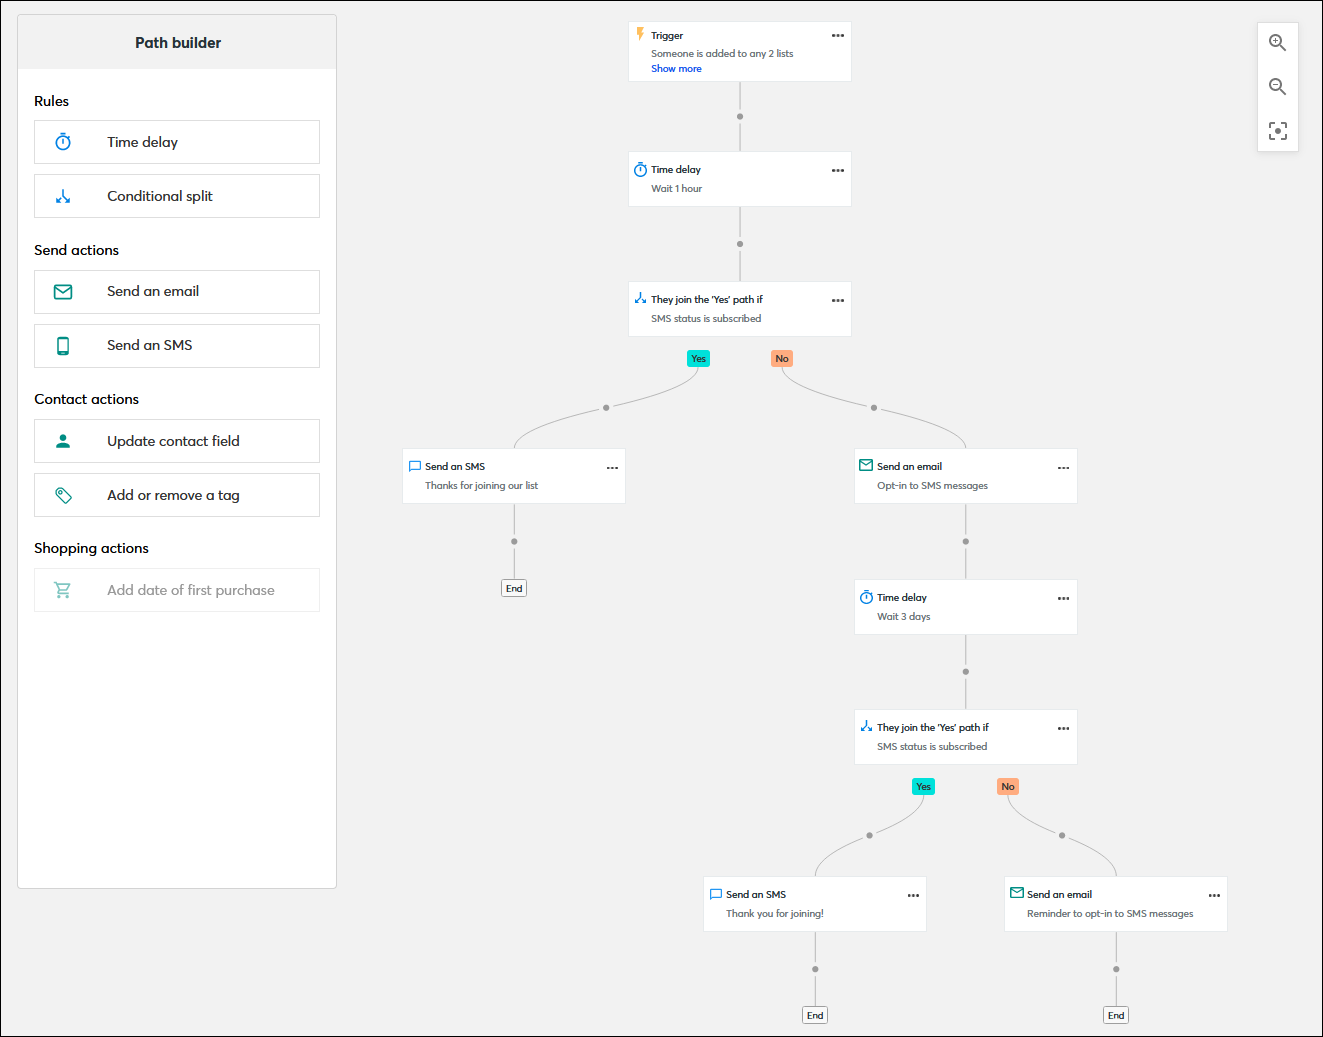Click envelope icon on 'Opt-in to SMS messages' node
This screenshot has width=1323, height=1037.
click(866, 465)
